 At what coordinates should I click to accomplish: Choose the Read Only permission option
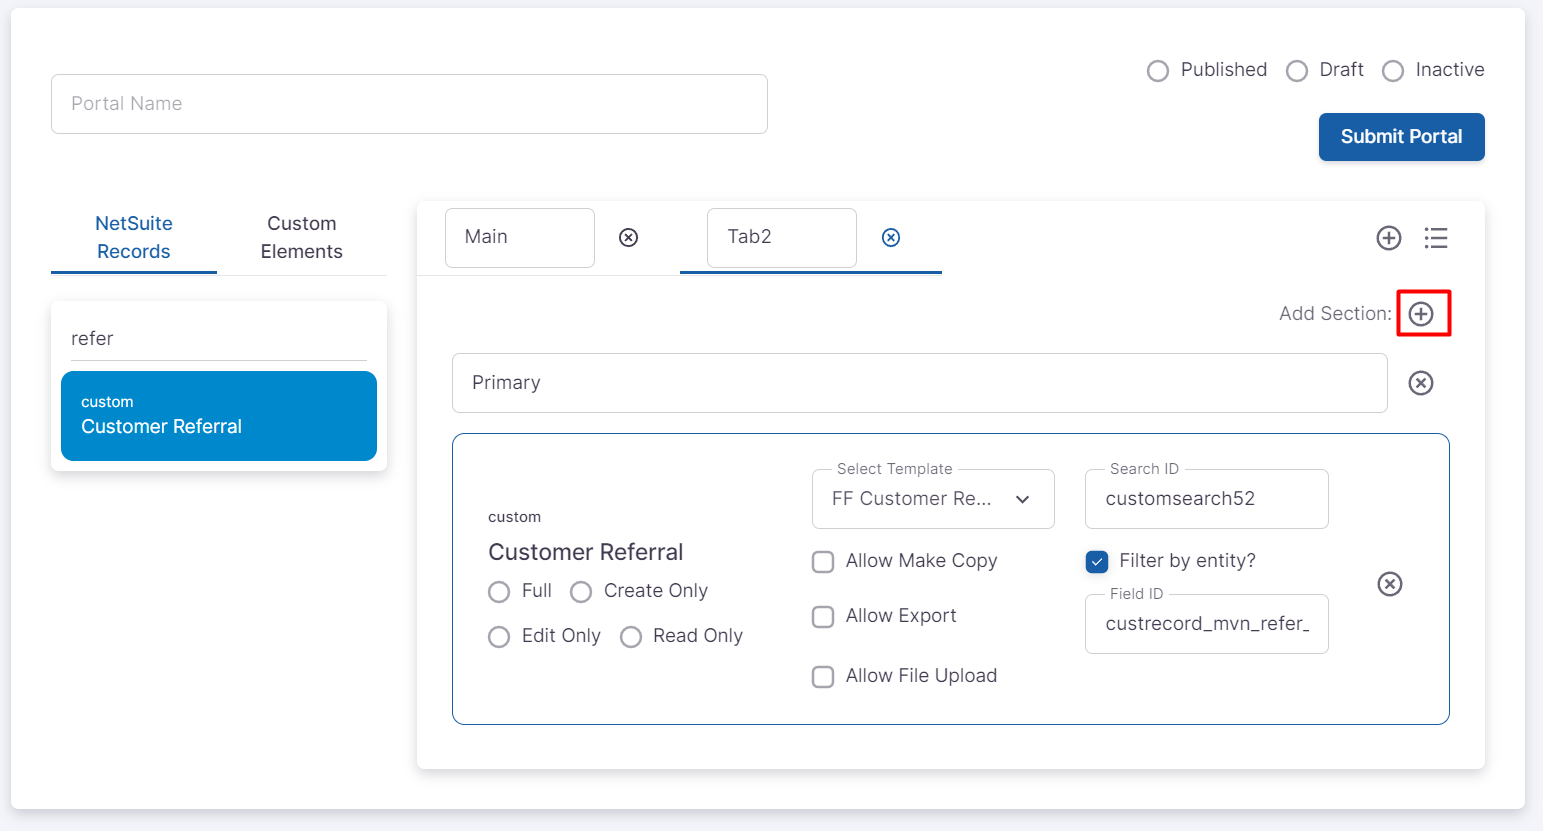(x=631, y=637)
